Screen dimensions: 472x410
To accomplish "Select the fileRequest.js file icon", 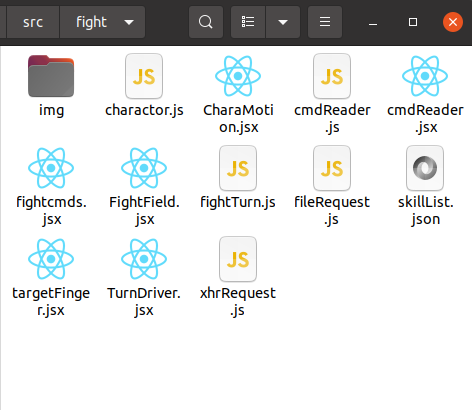I will (x=332, y=168).
